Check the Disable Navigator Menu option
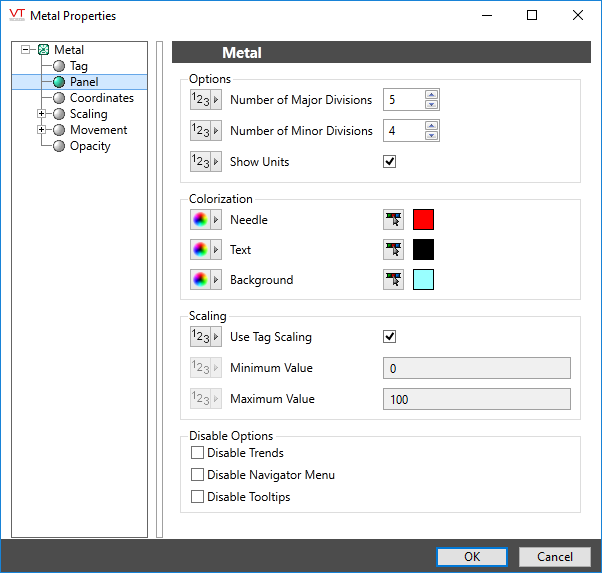Screen dimensions: 602x573 click(x=197, y=475)
